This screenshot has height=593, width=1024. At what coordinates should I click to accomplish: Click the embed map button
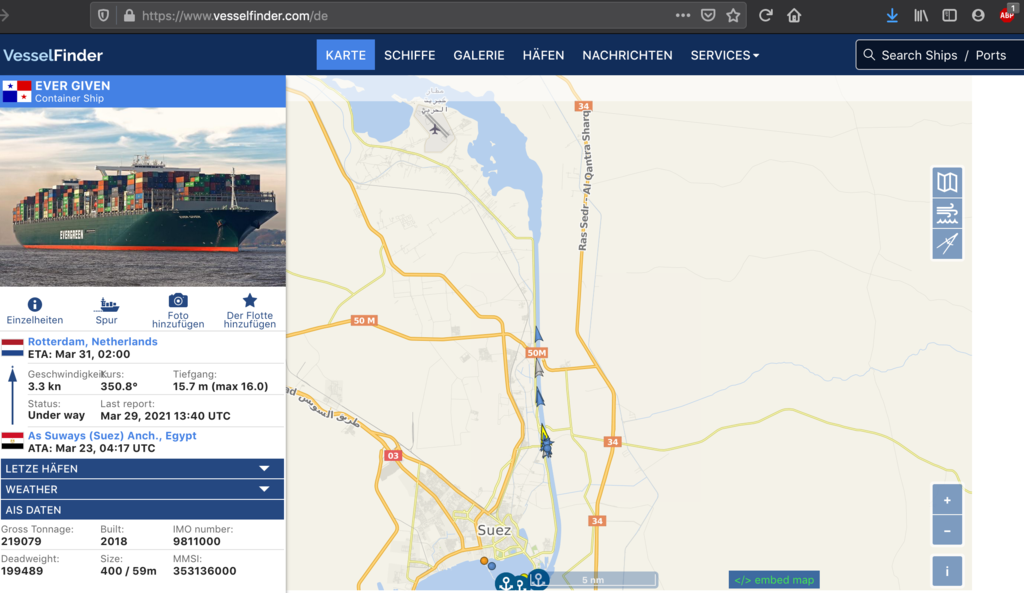(x=774, y=580)
